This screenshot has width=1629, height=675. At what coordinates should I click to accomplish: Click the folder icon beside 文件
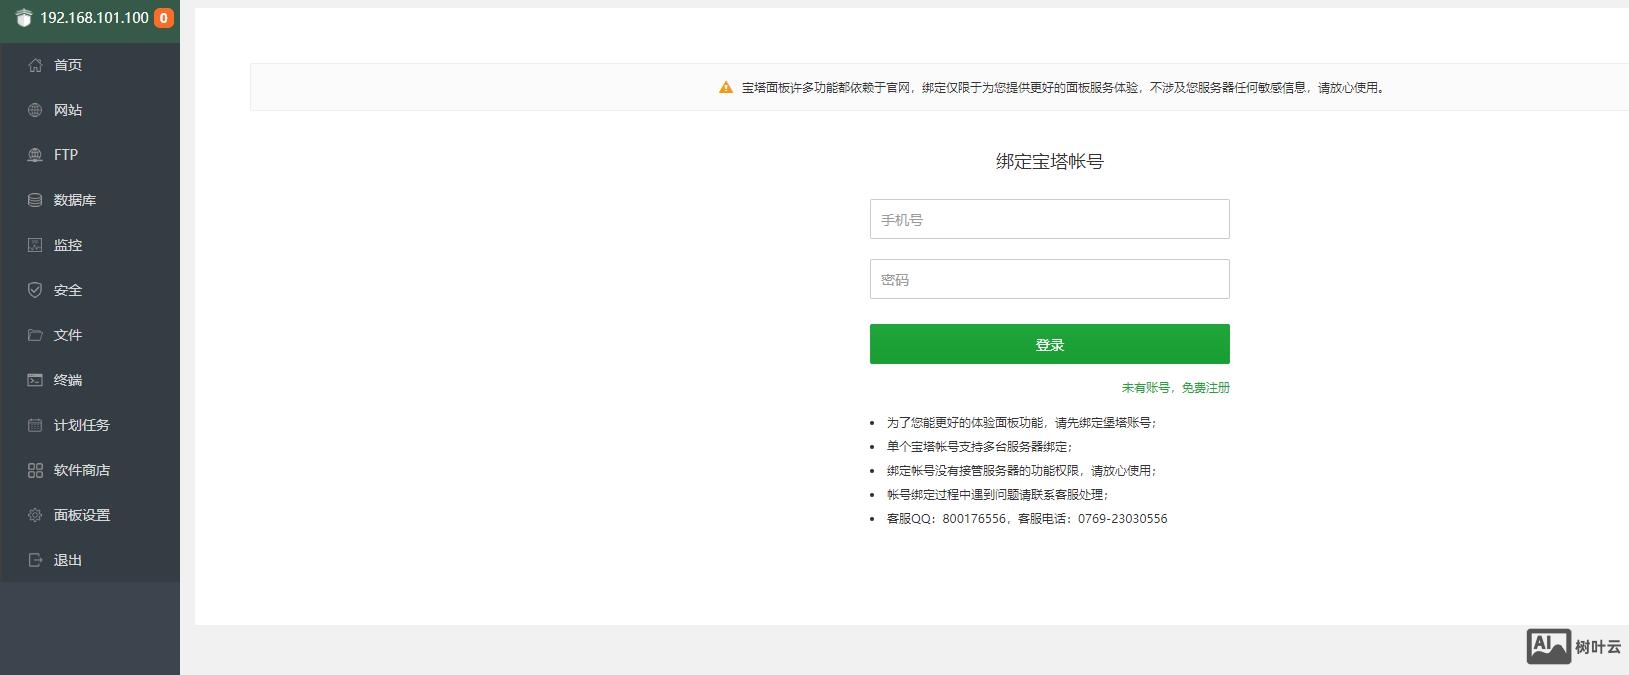pos(35,335)
